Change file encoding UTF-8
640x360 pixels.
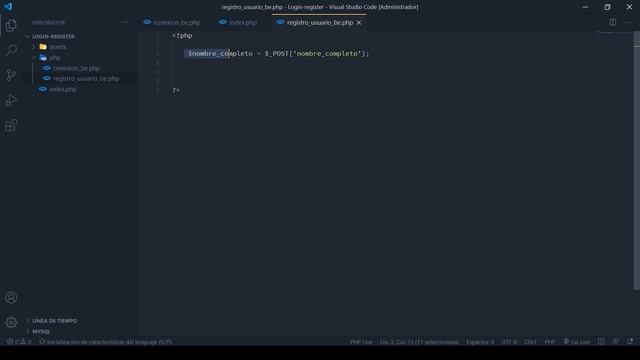click(x=509, y=342)
